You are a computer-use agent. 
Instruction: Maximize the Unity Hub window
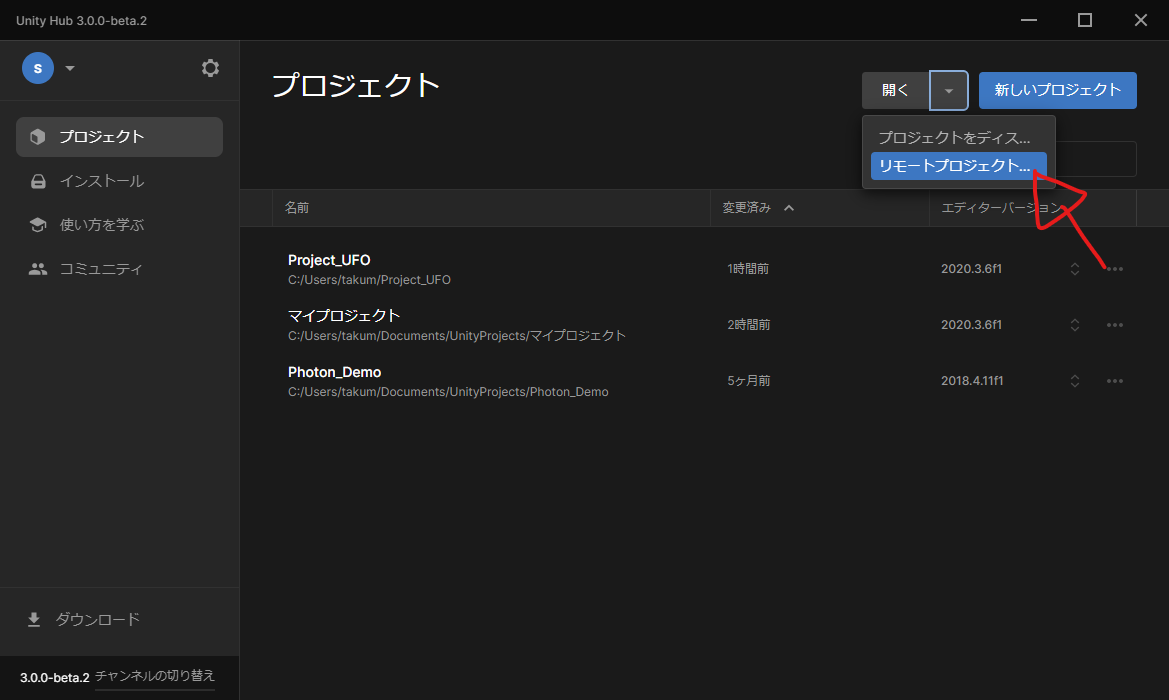(1085, 20)
